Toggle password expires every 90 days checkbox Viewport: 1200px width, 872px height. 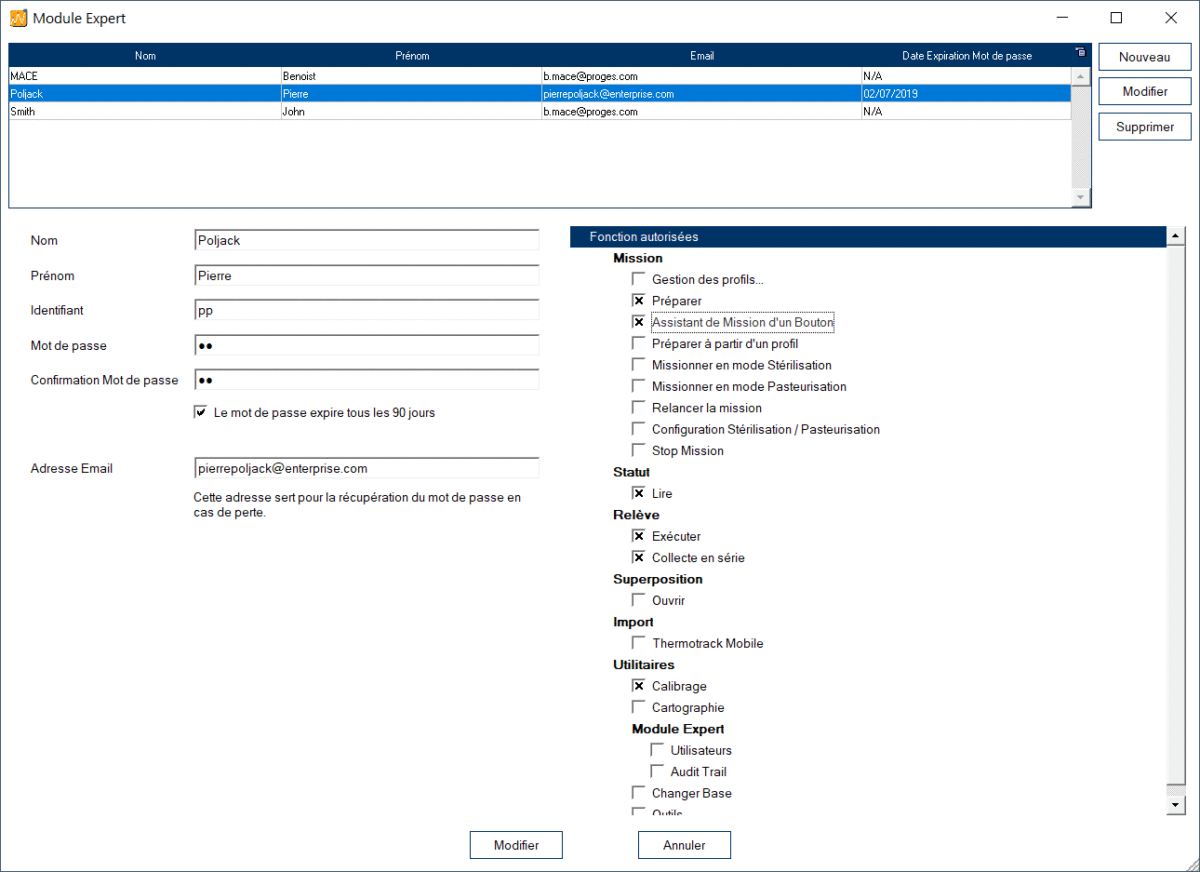click(201, 412)
